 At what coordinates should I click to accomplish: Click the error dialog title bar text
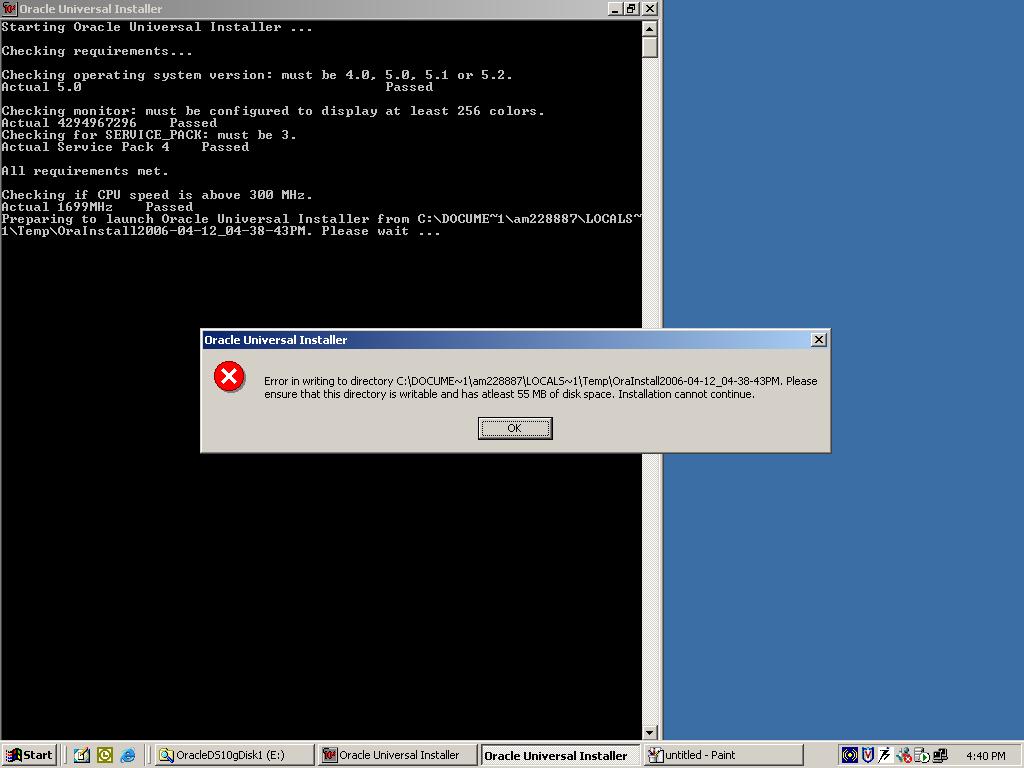coord(276,340)
